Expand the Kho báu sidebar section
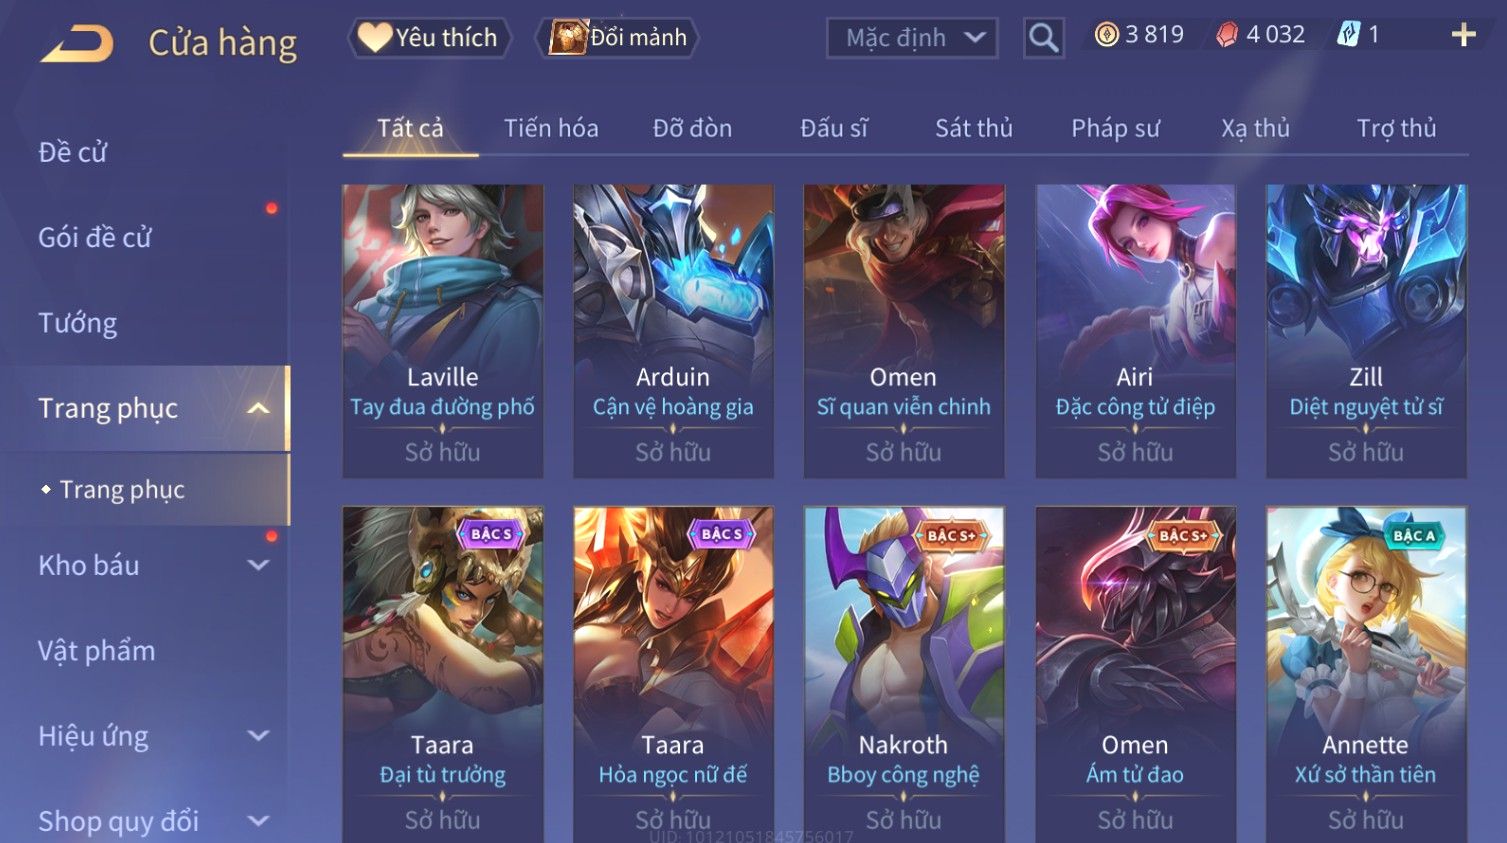This screenshot has width=1507, height=843. (258, 565)
